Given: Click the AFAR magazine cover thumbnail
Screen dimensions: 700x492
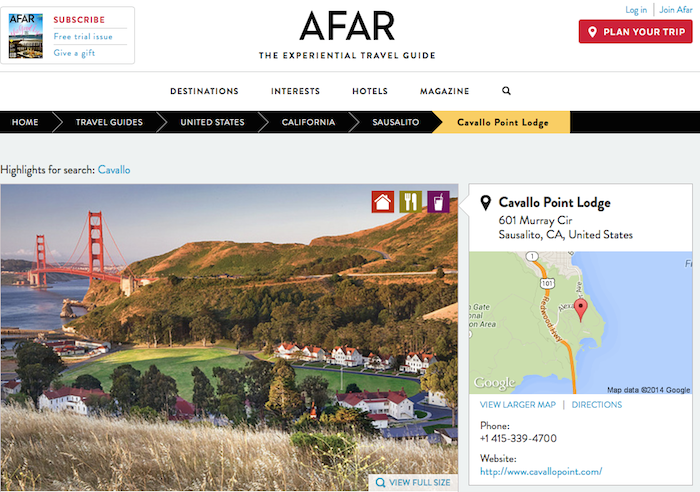Looking at the screenshot, I should (26, 36).
